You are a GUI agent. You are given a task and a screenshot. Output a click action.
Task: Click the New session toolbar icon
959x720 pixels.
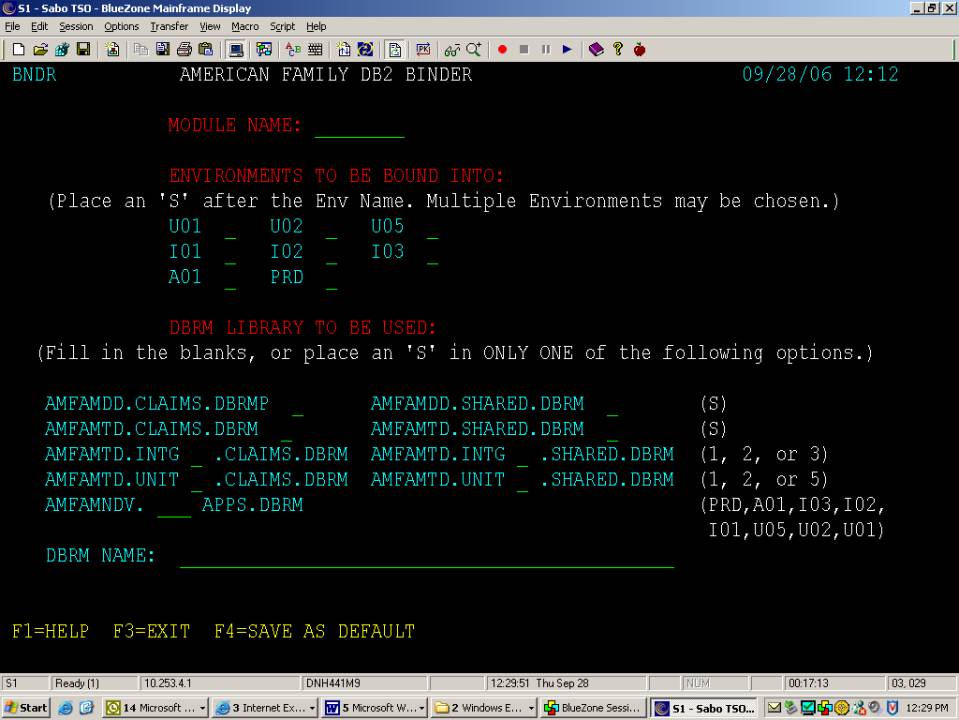coord(18,50)
